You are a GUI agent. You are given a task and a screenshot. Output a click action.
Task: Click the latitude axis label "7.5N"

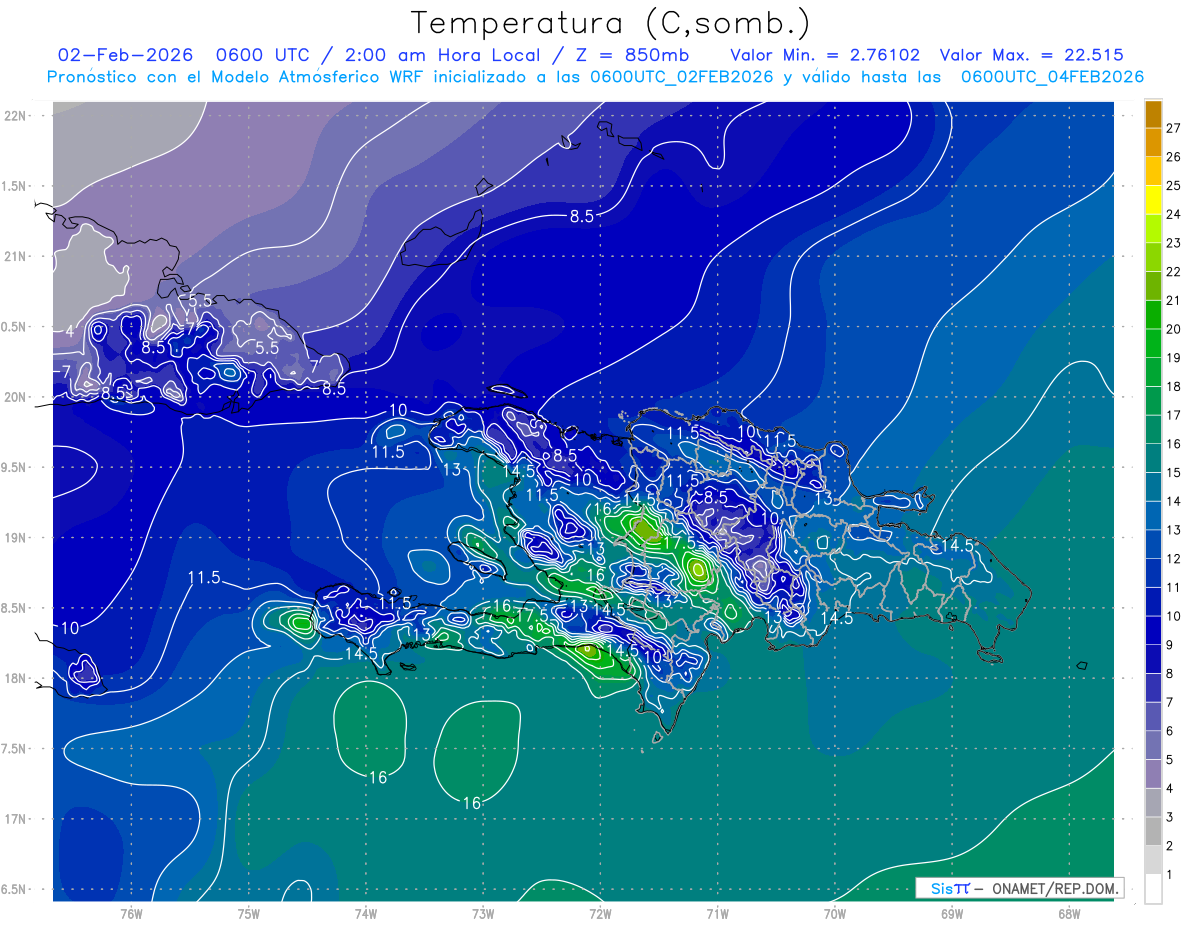[x=15, y=749]
